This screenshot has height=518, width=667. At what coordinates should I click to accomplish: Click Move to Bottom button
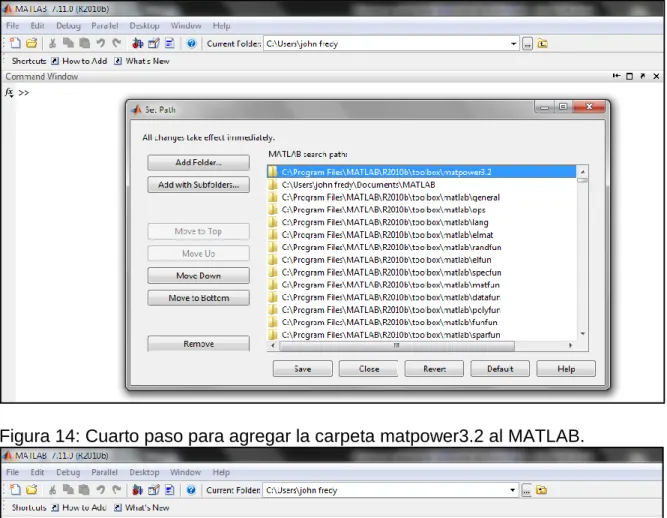click(198, 298)
